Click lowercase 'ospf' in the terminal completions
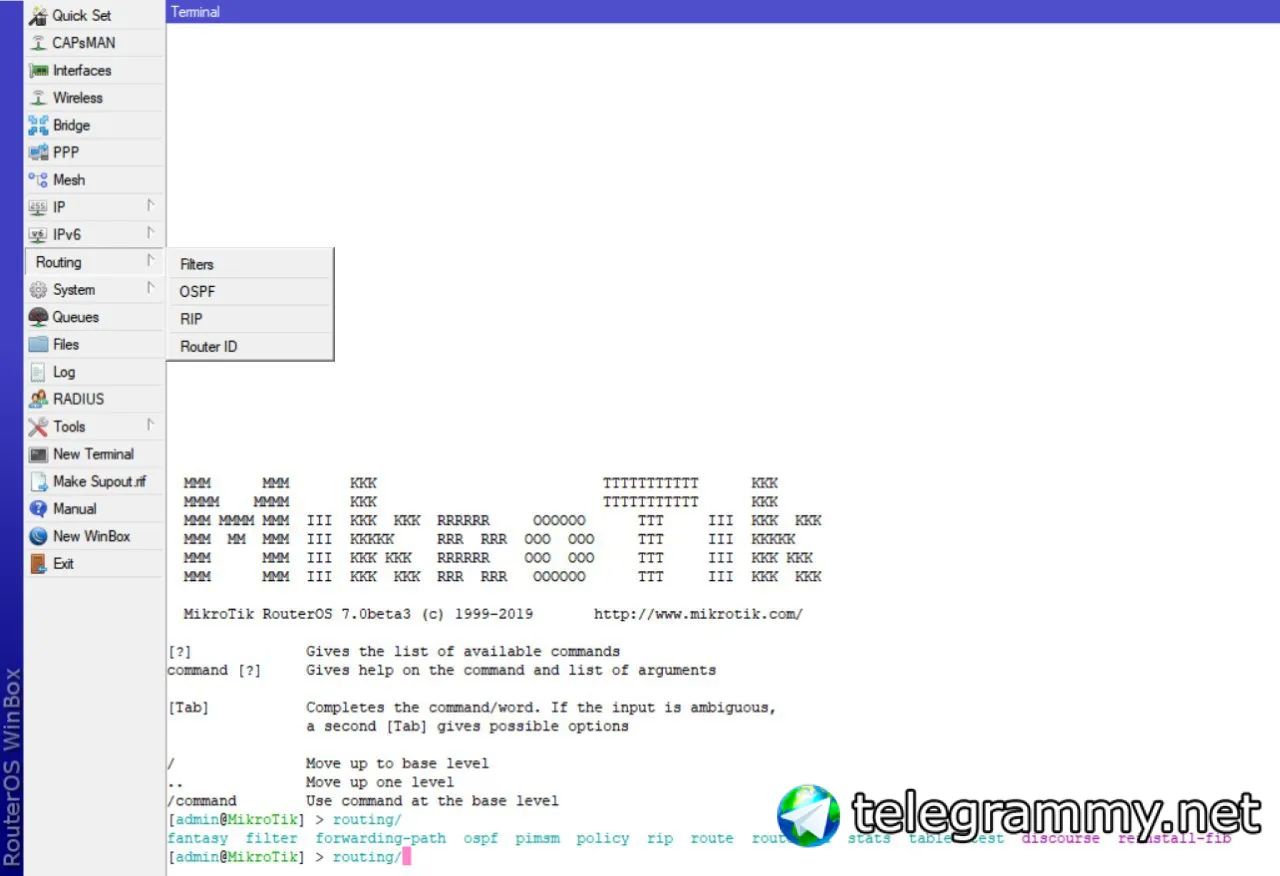The height and width of the screenshot is (876, 1280). click(x=481, y=839)
